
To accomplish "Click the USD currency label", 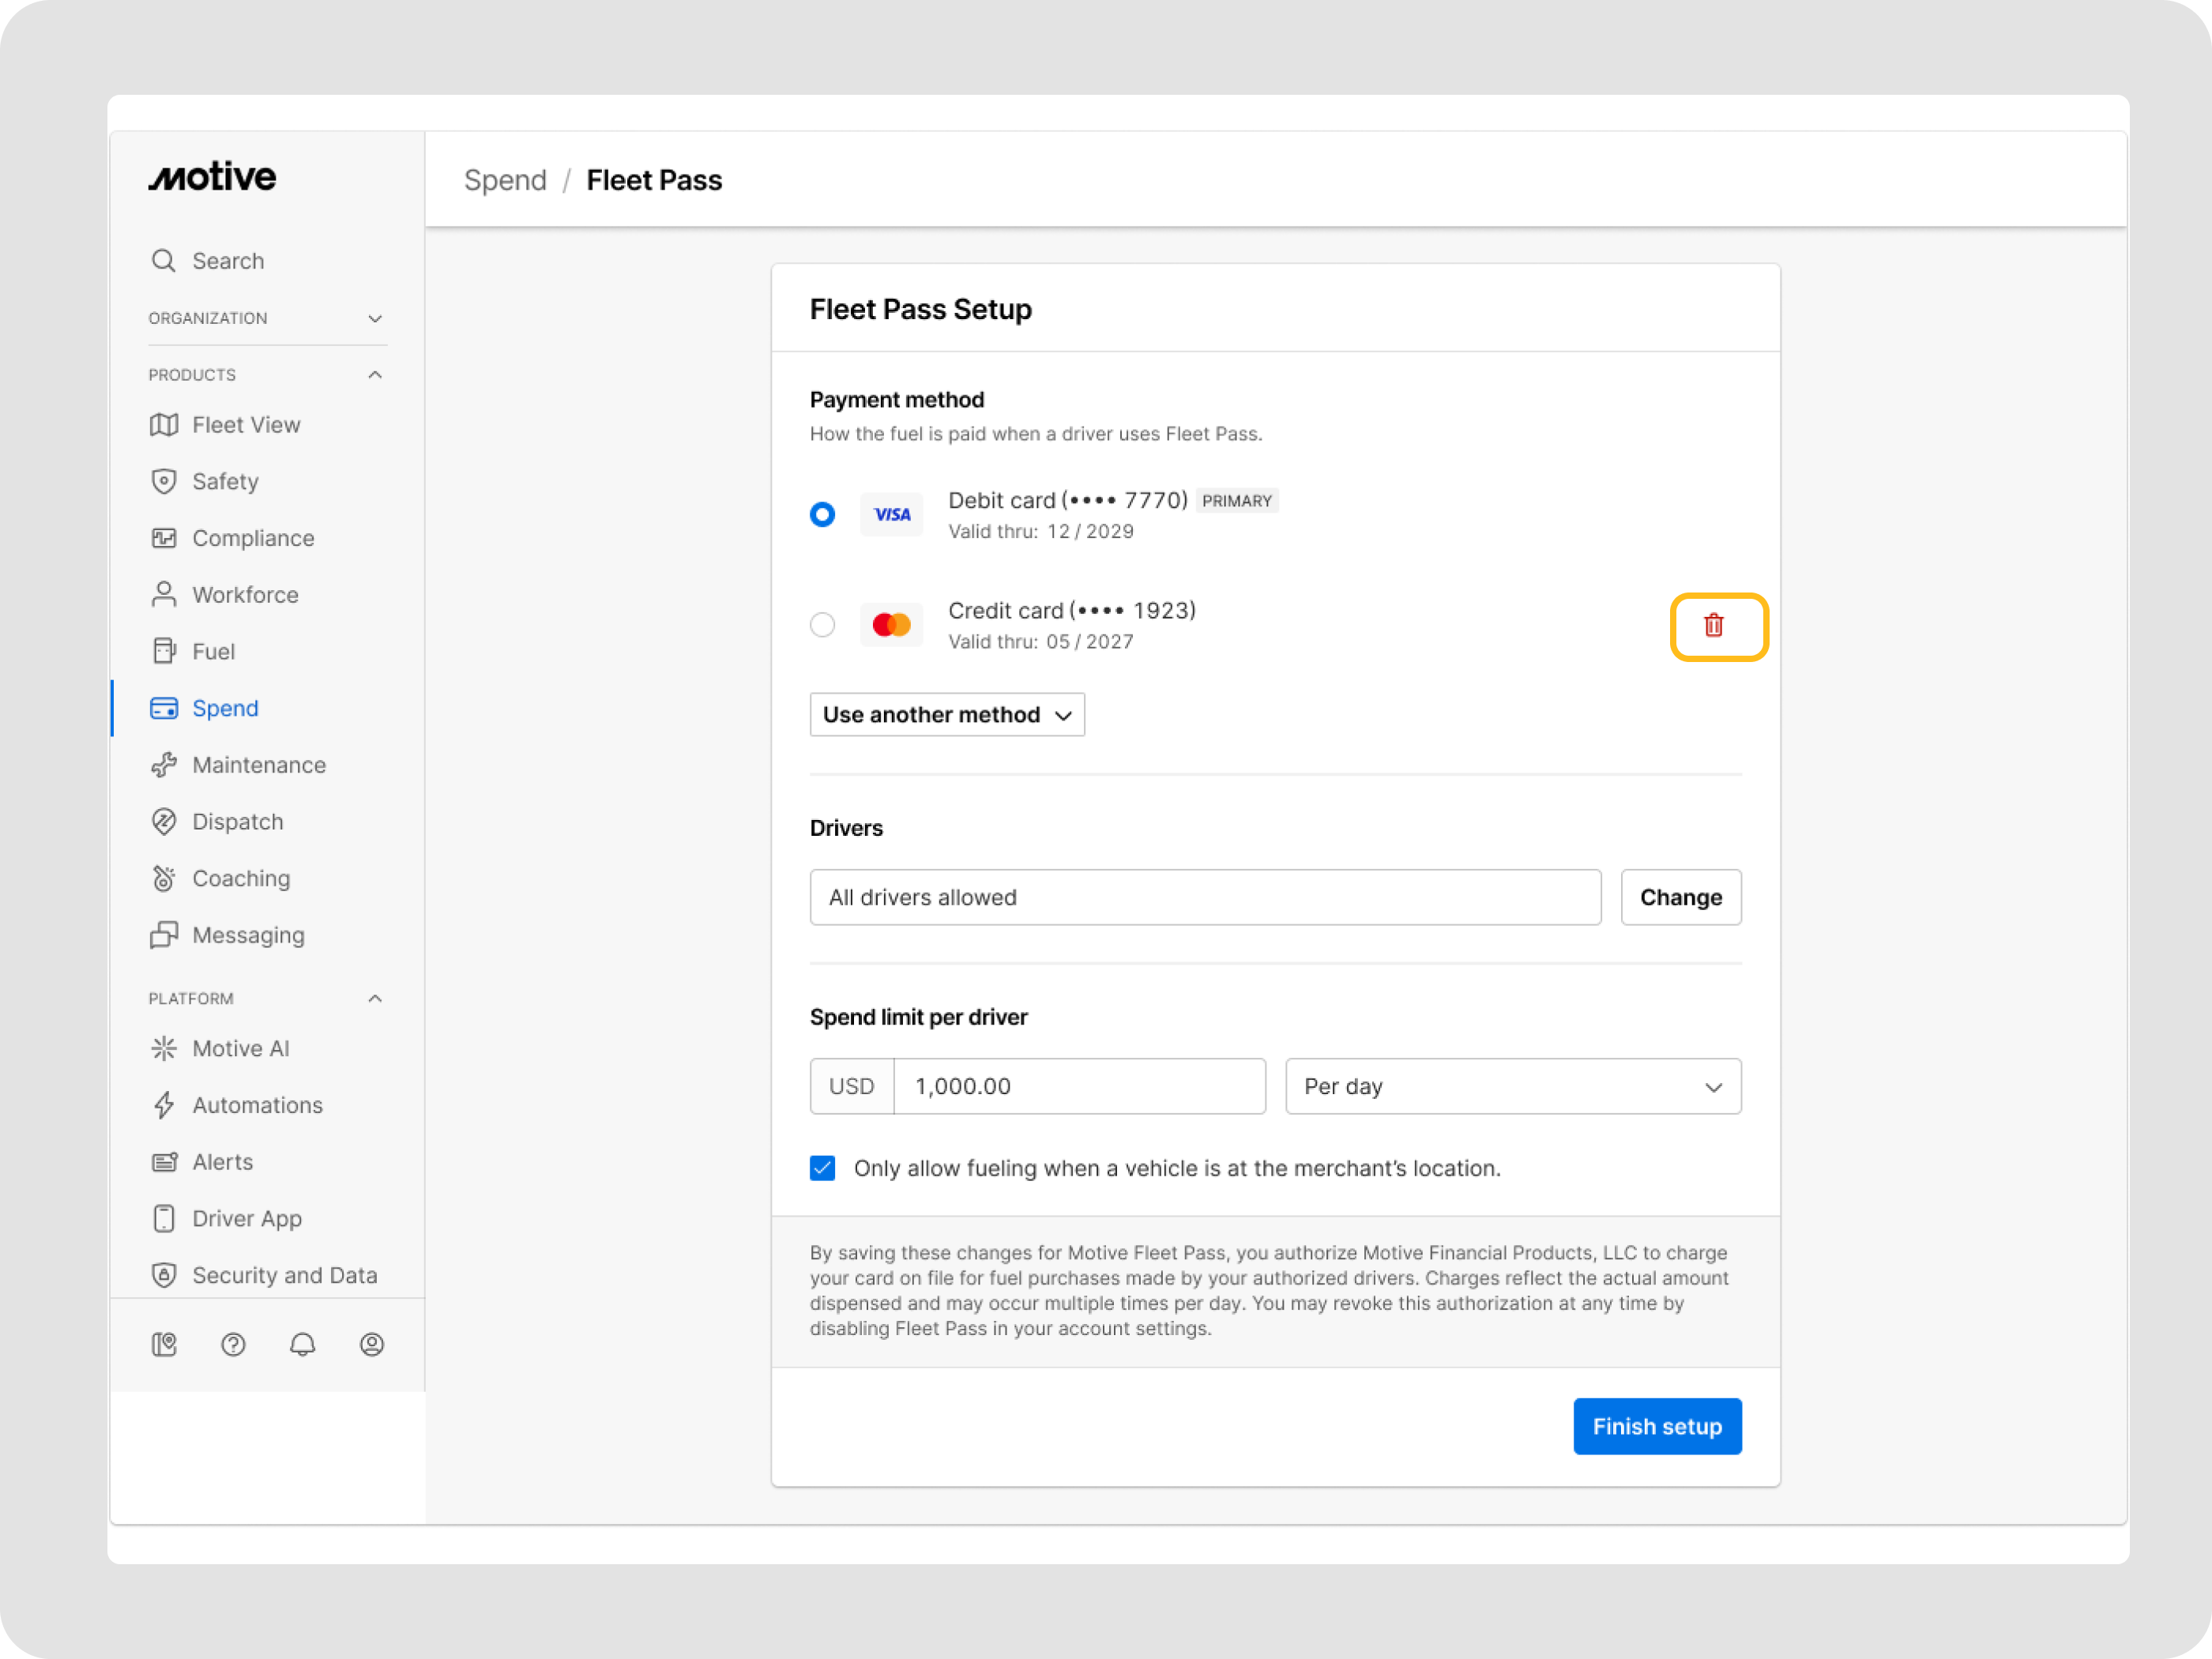I will [852, 1086].
